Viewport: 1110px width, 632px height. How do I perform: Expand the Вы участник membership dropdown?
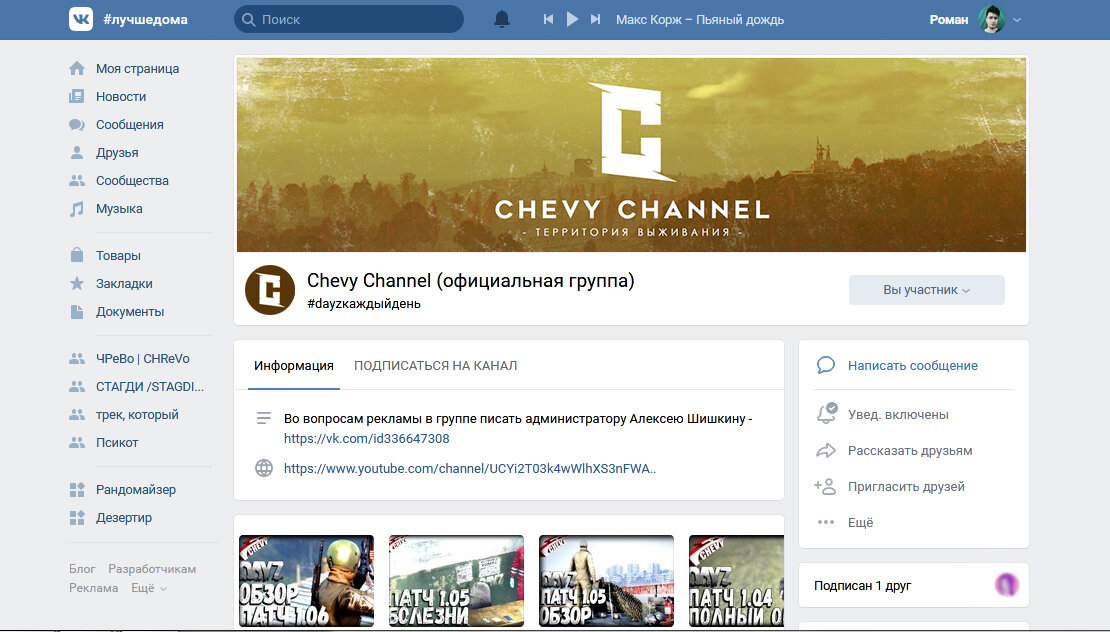926,289
